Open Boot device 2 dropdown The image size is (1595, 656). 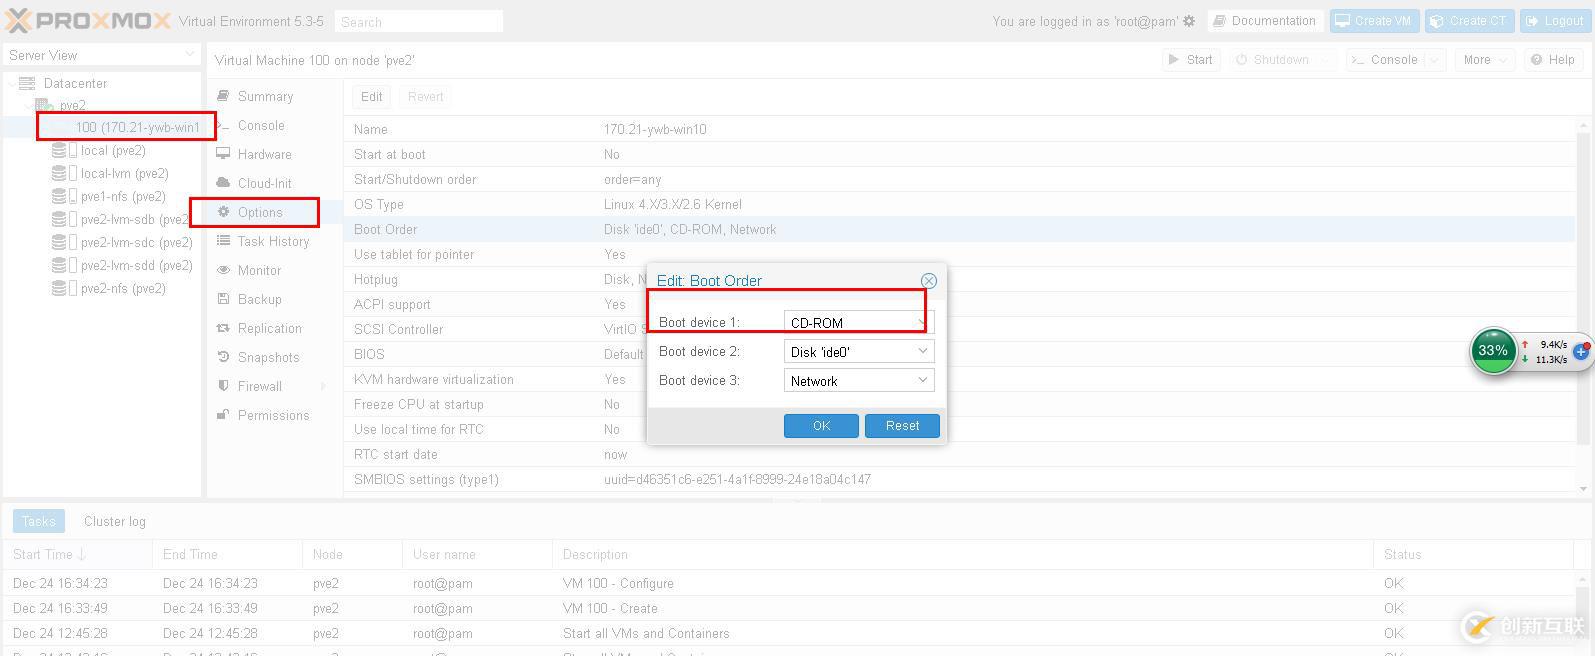[923, 351]
